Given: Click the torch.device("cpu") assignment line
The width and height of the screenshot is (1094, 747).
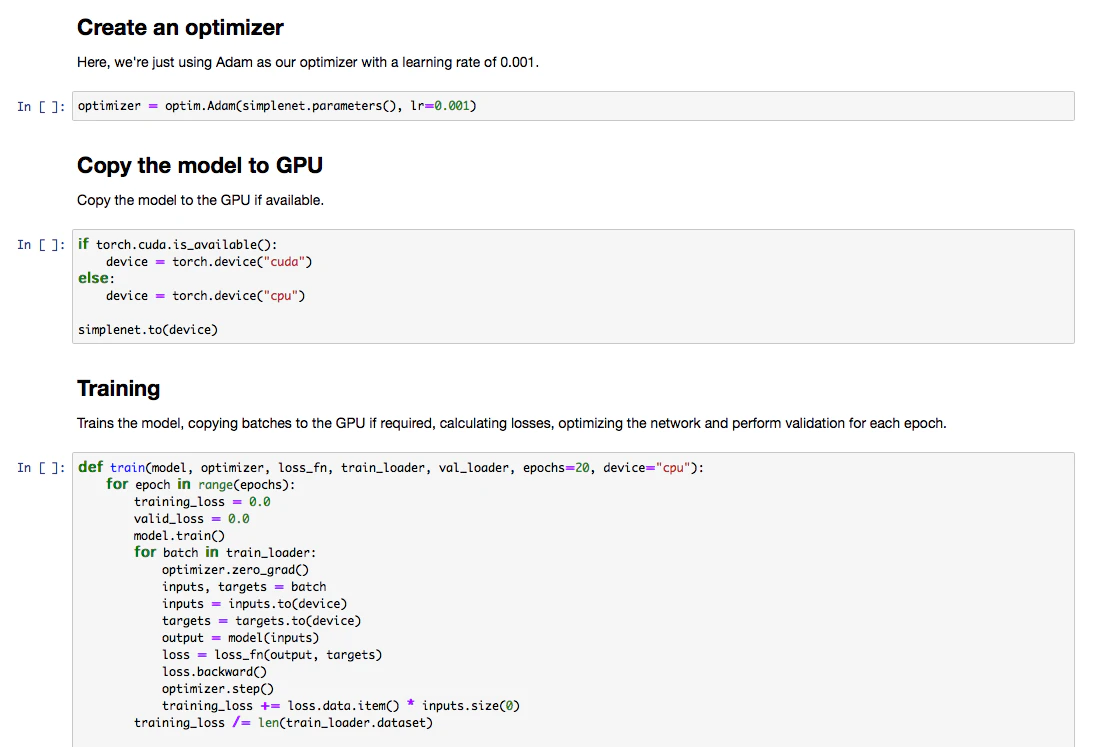Looking at the screenshot, I should tap(205, 296).
